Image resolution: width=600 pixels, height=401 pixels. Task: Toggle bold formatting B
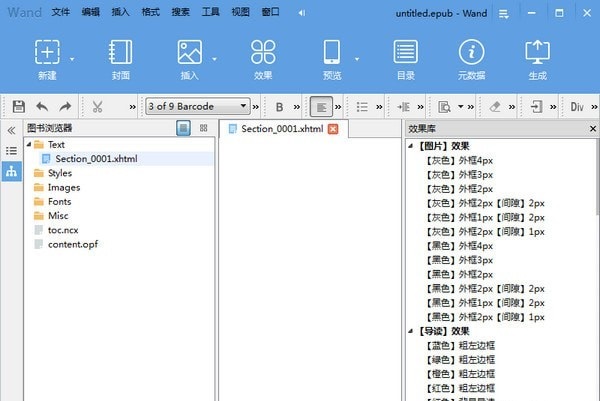tap(279, 107)
